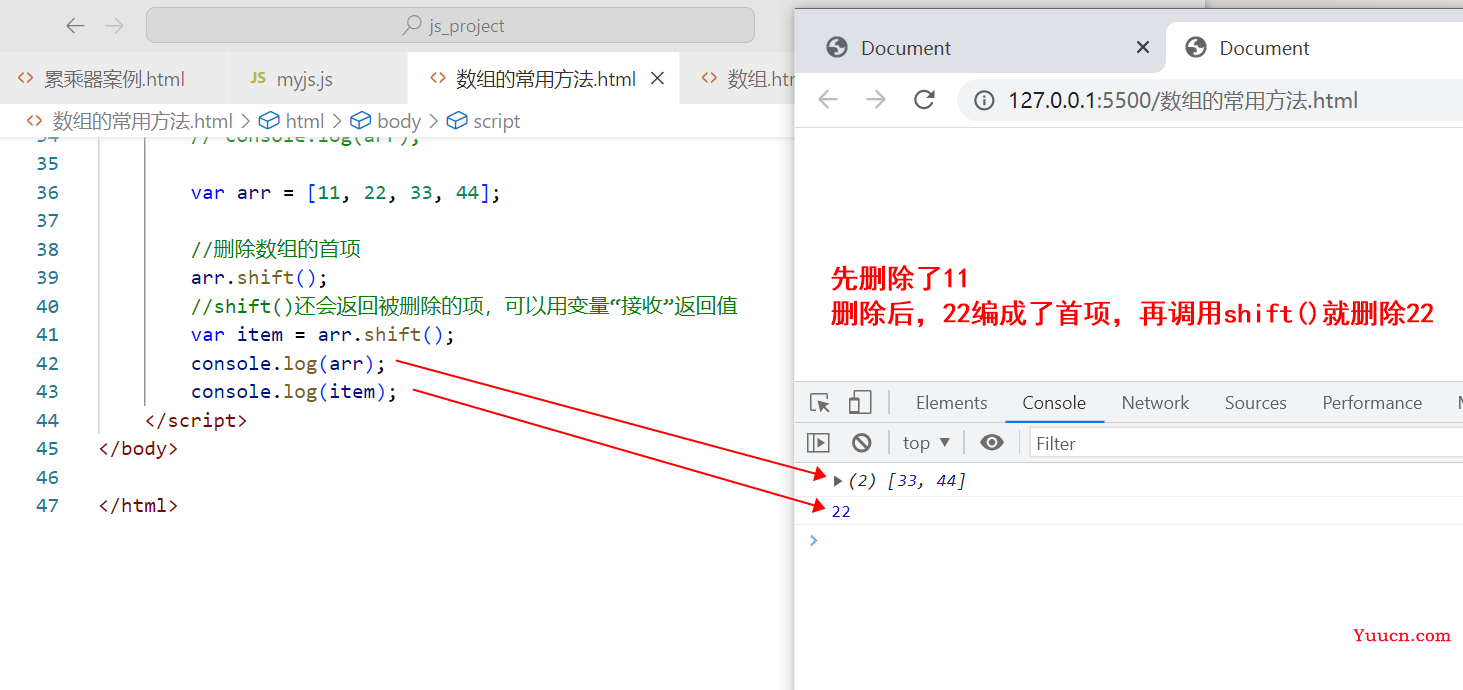The image size is (1463, 690).
Task: Click browser forward arrow button
Action: click(876, 100)
